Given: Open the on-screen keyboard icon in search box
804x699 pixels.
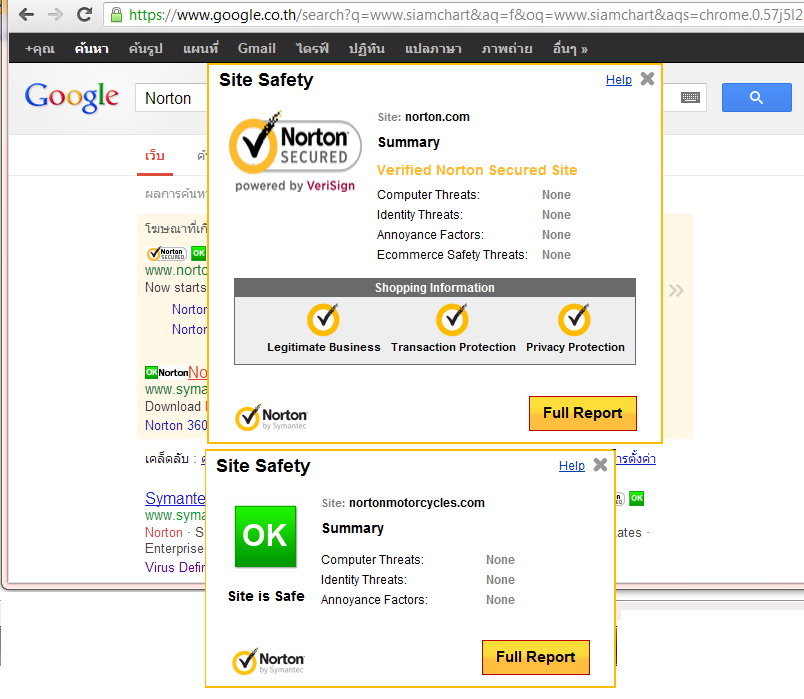Looking at the screenshot, I should click(x=690, y=97).
